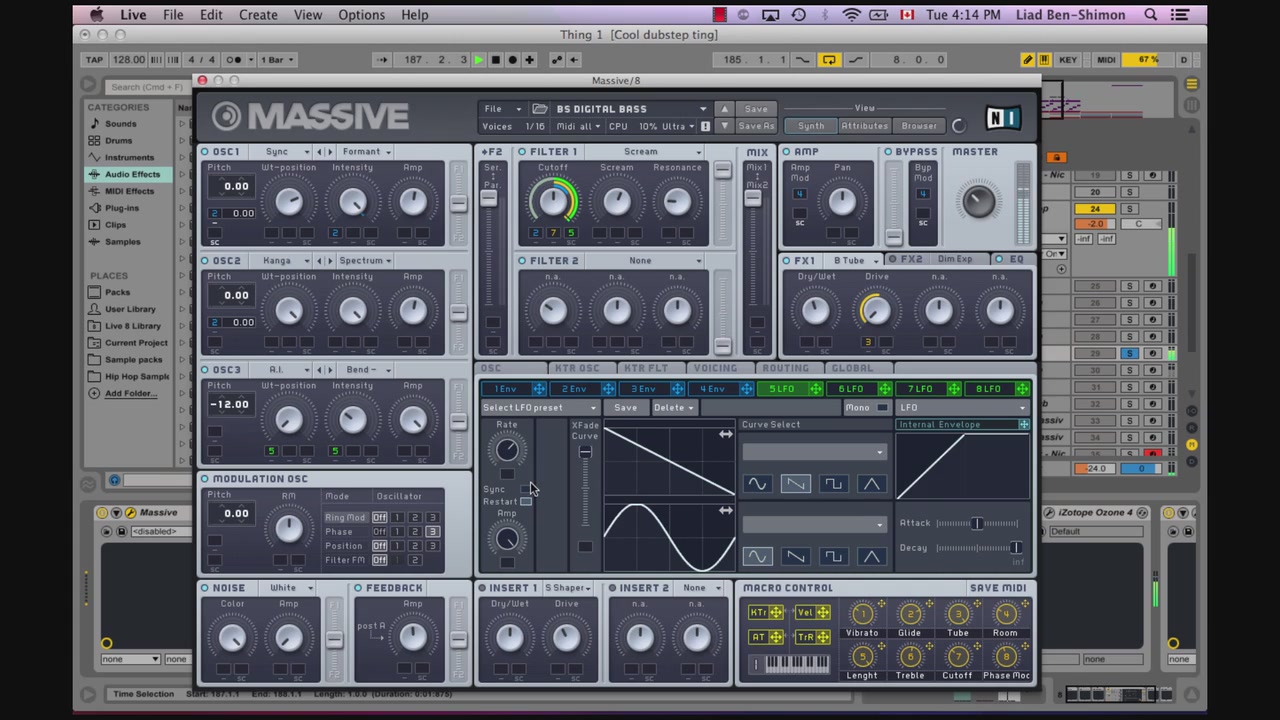Open the Massive File menu dropdown
The width and height of the screenshot is (1280, 720).
pyautogui.click(x=503, y=109)
